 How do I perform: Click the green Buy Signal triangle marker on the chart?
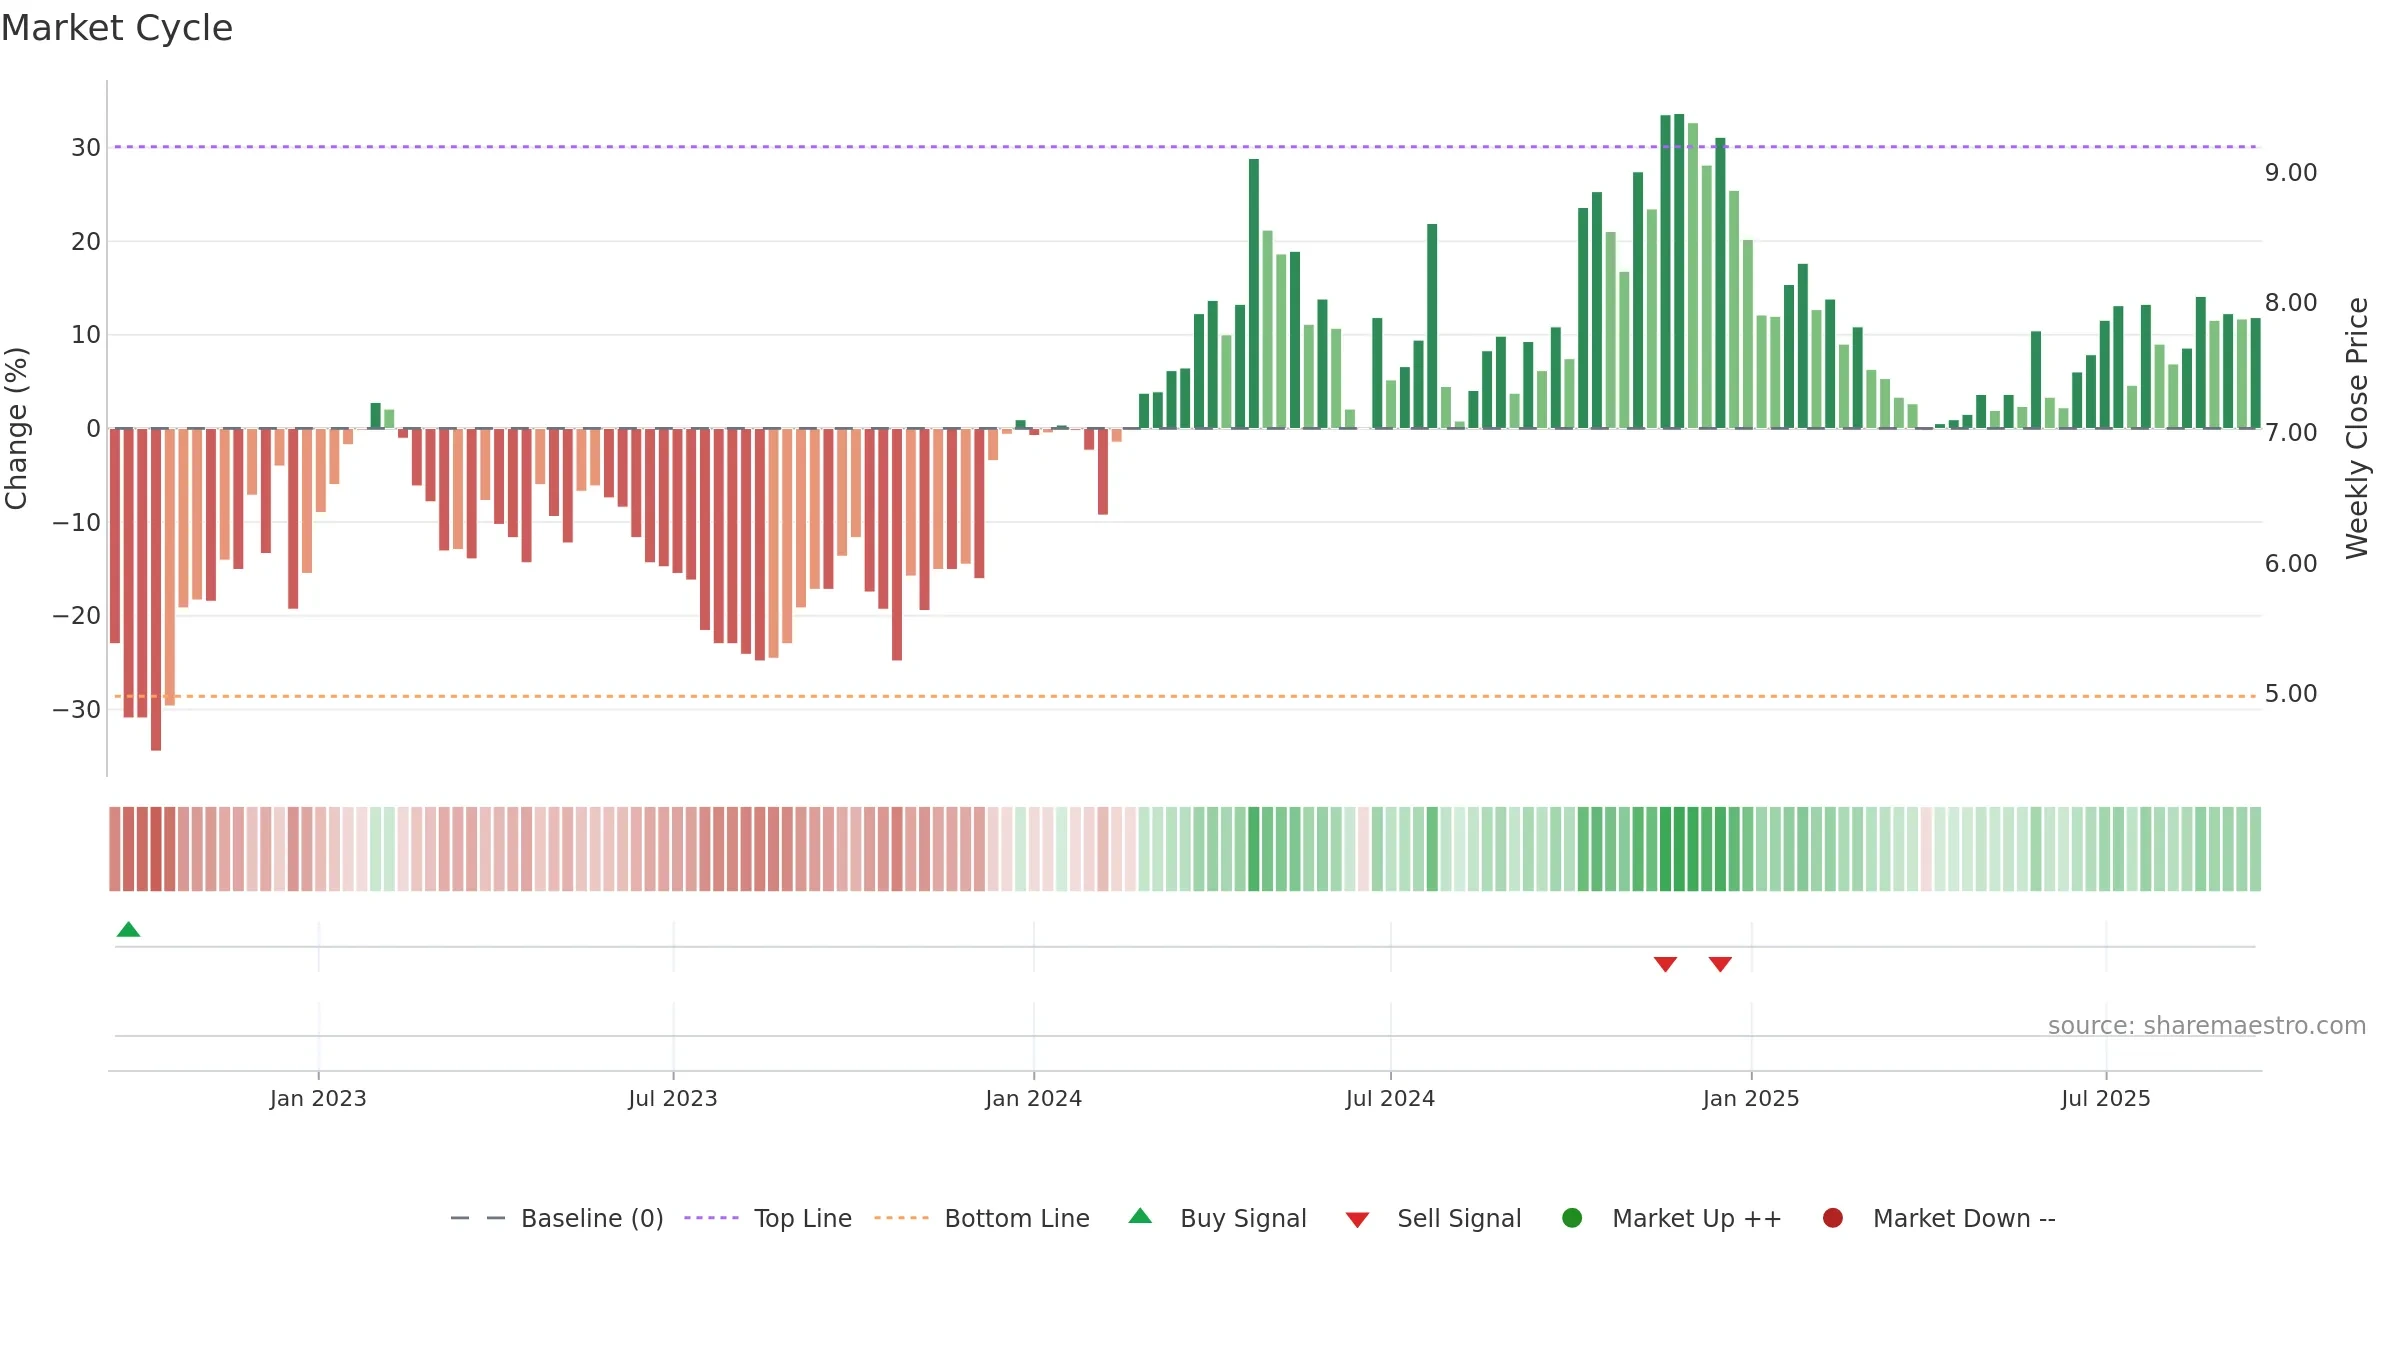click(128, 930)
